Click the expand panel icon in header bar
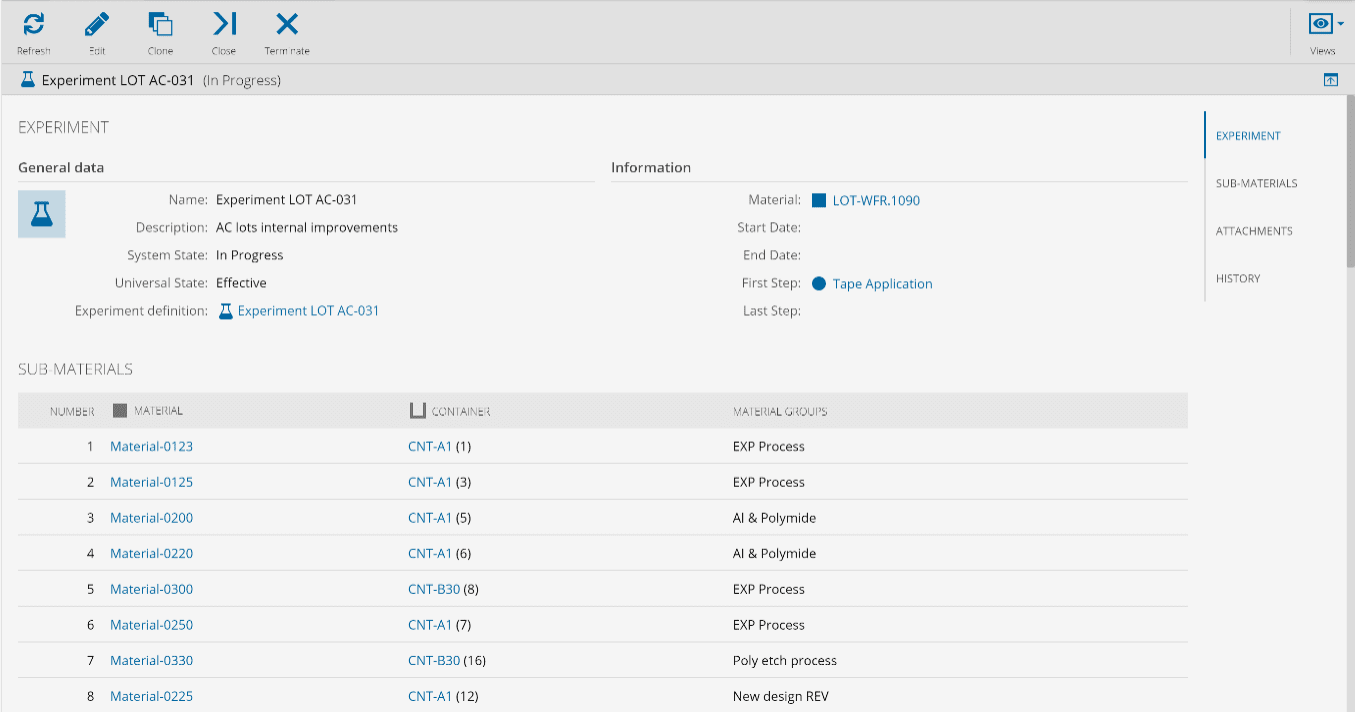Screen dimensions: 1355x712 [1330, 80]
